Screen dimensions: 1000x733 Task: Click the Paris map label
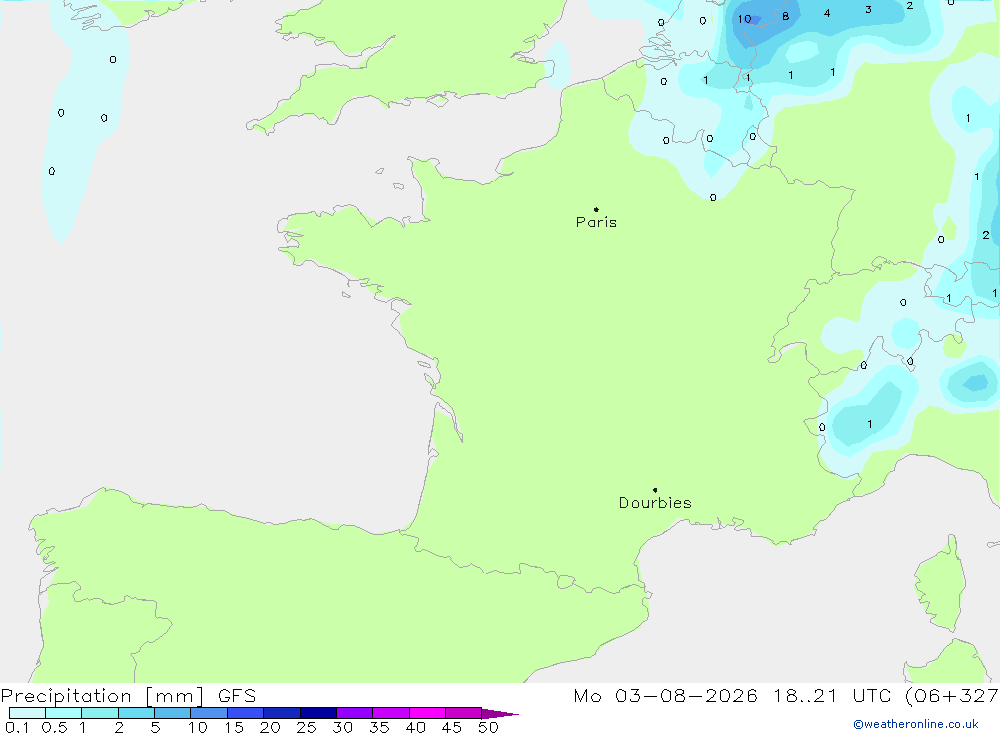point(596,222)
